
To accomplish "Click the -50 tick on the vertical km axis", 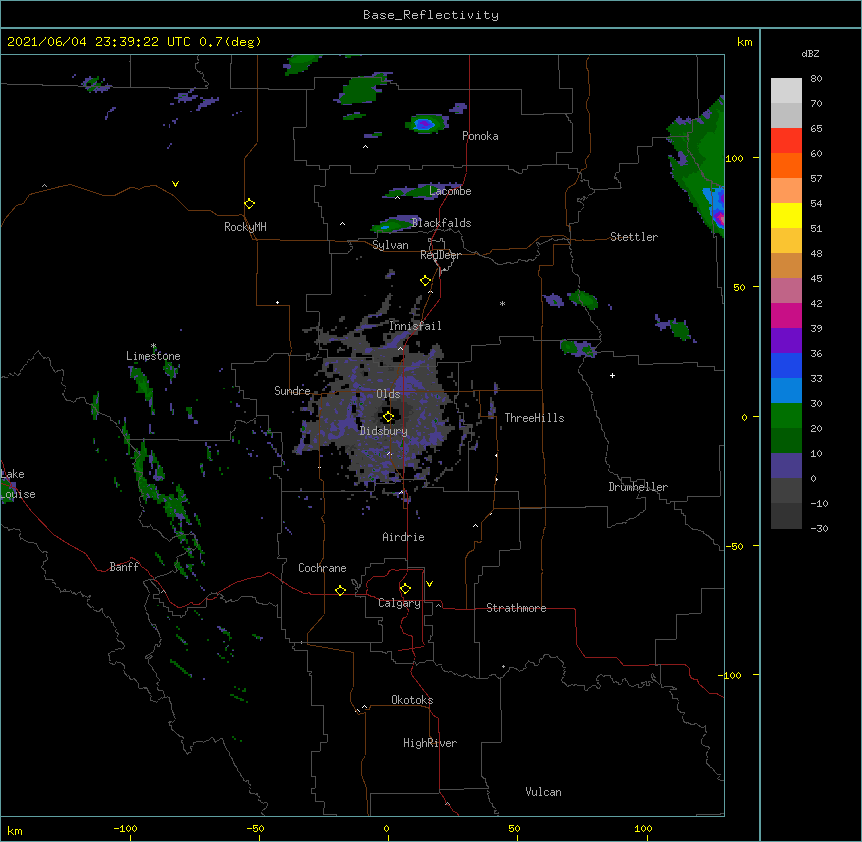I will [x=734, y=546].
